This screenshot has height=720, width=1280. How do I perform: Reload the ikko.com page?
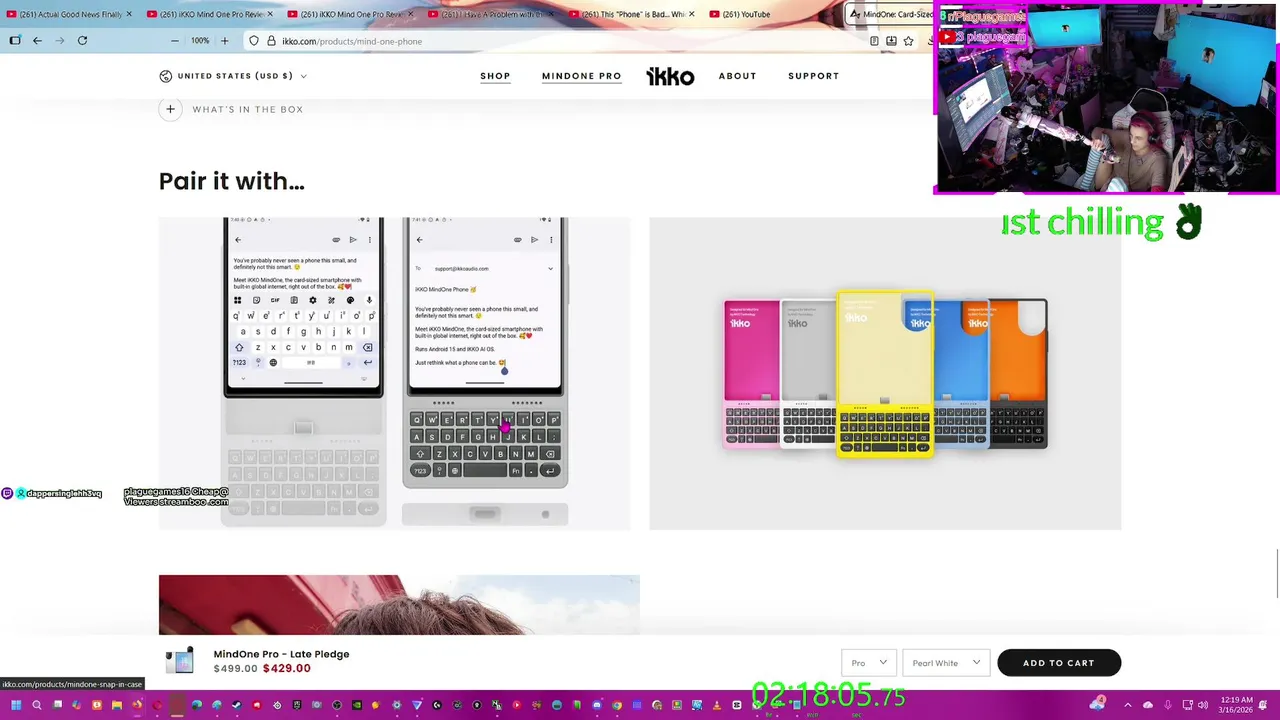82,41
